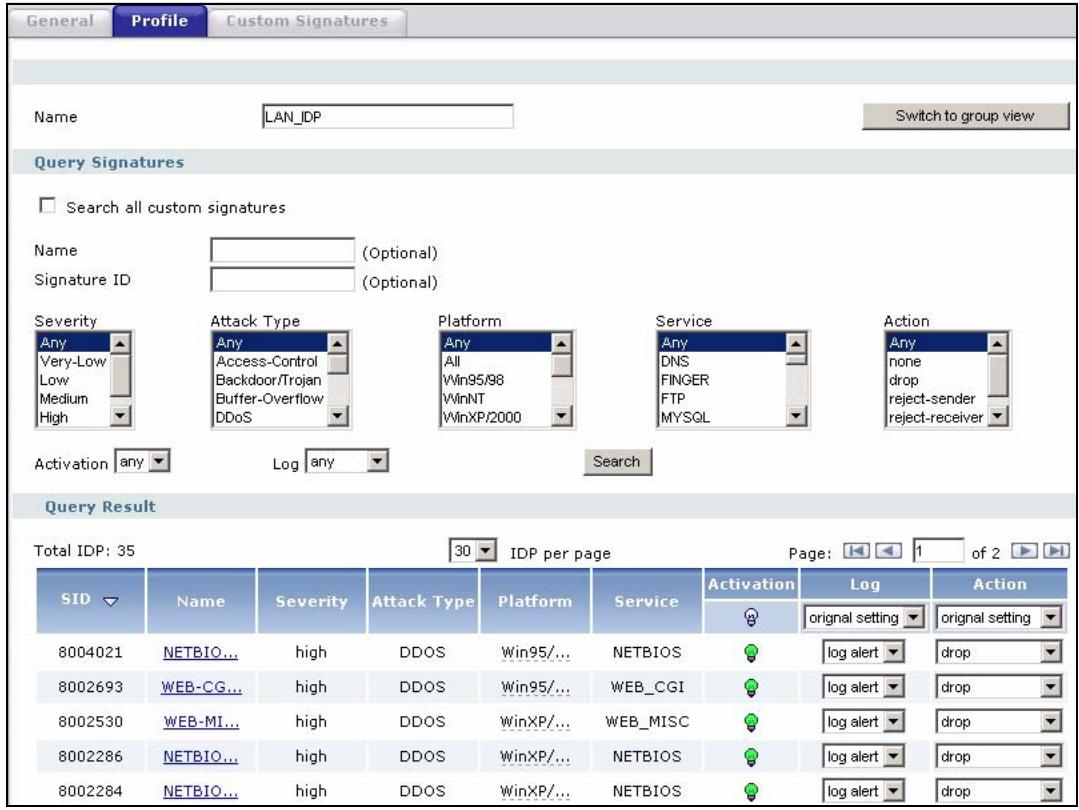
Task: Check Search all custom signatures box
Action: (x=47, y=206)
